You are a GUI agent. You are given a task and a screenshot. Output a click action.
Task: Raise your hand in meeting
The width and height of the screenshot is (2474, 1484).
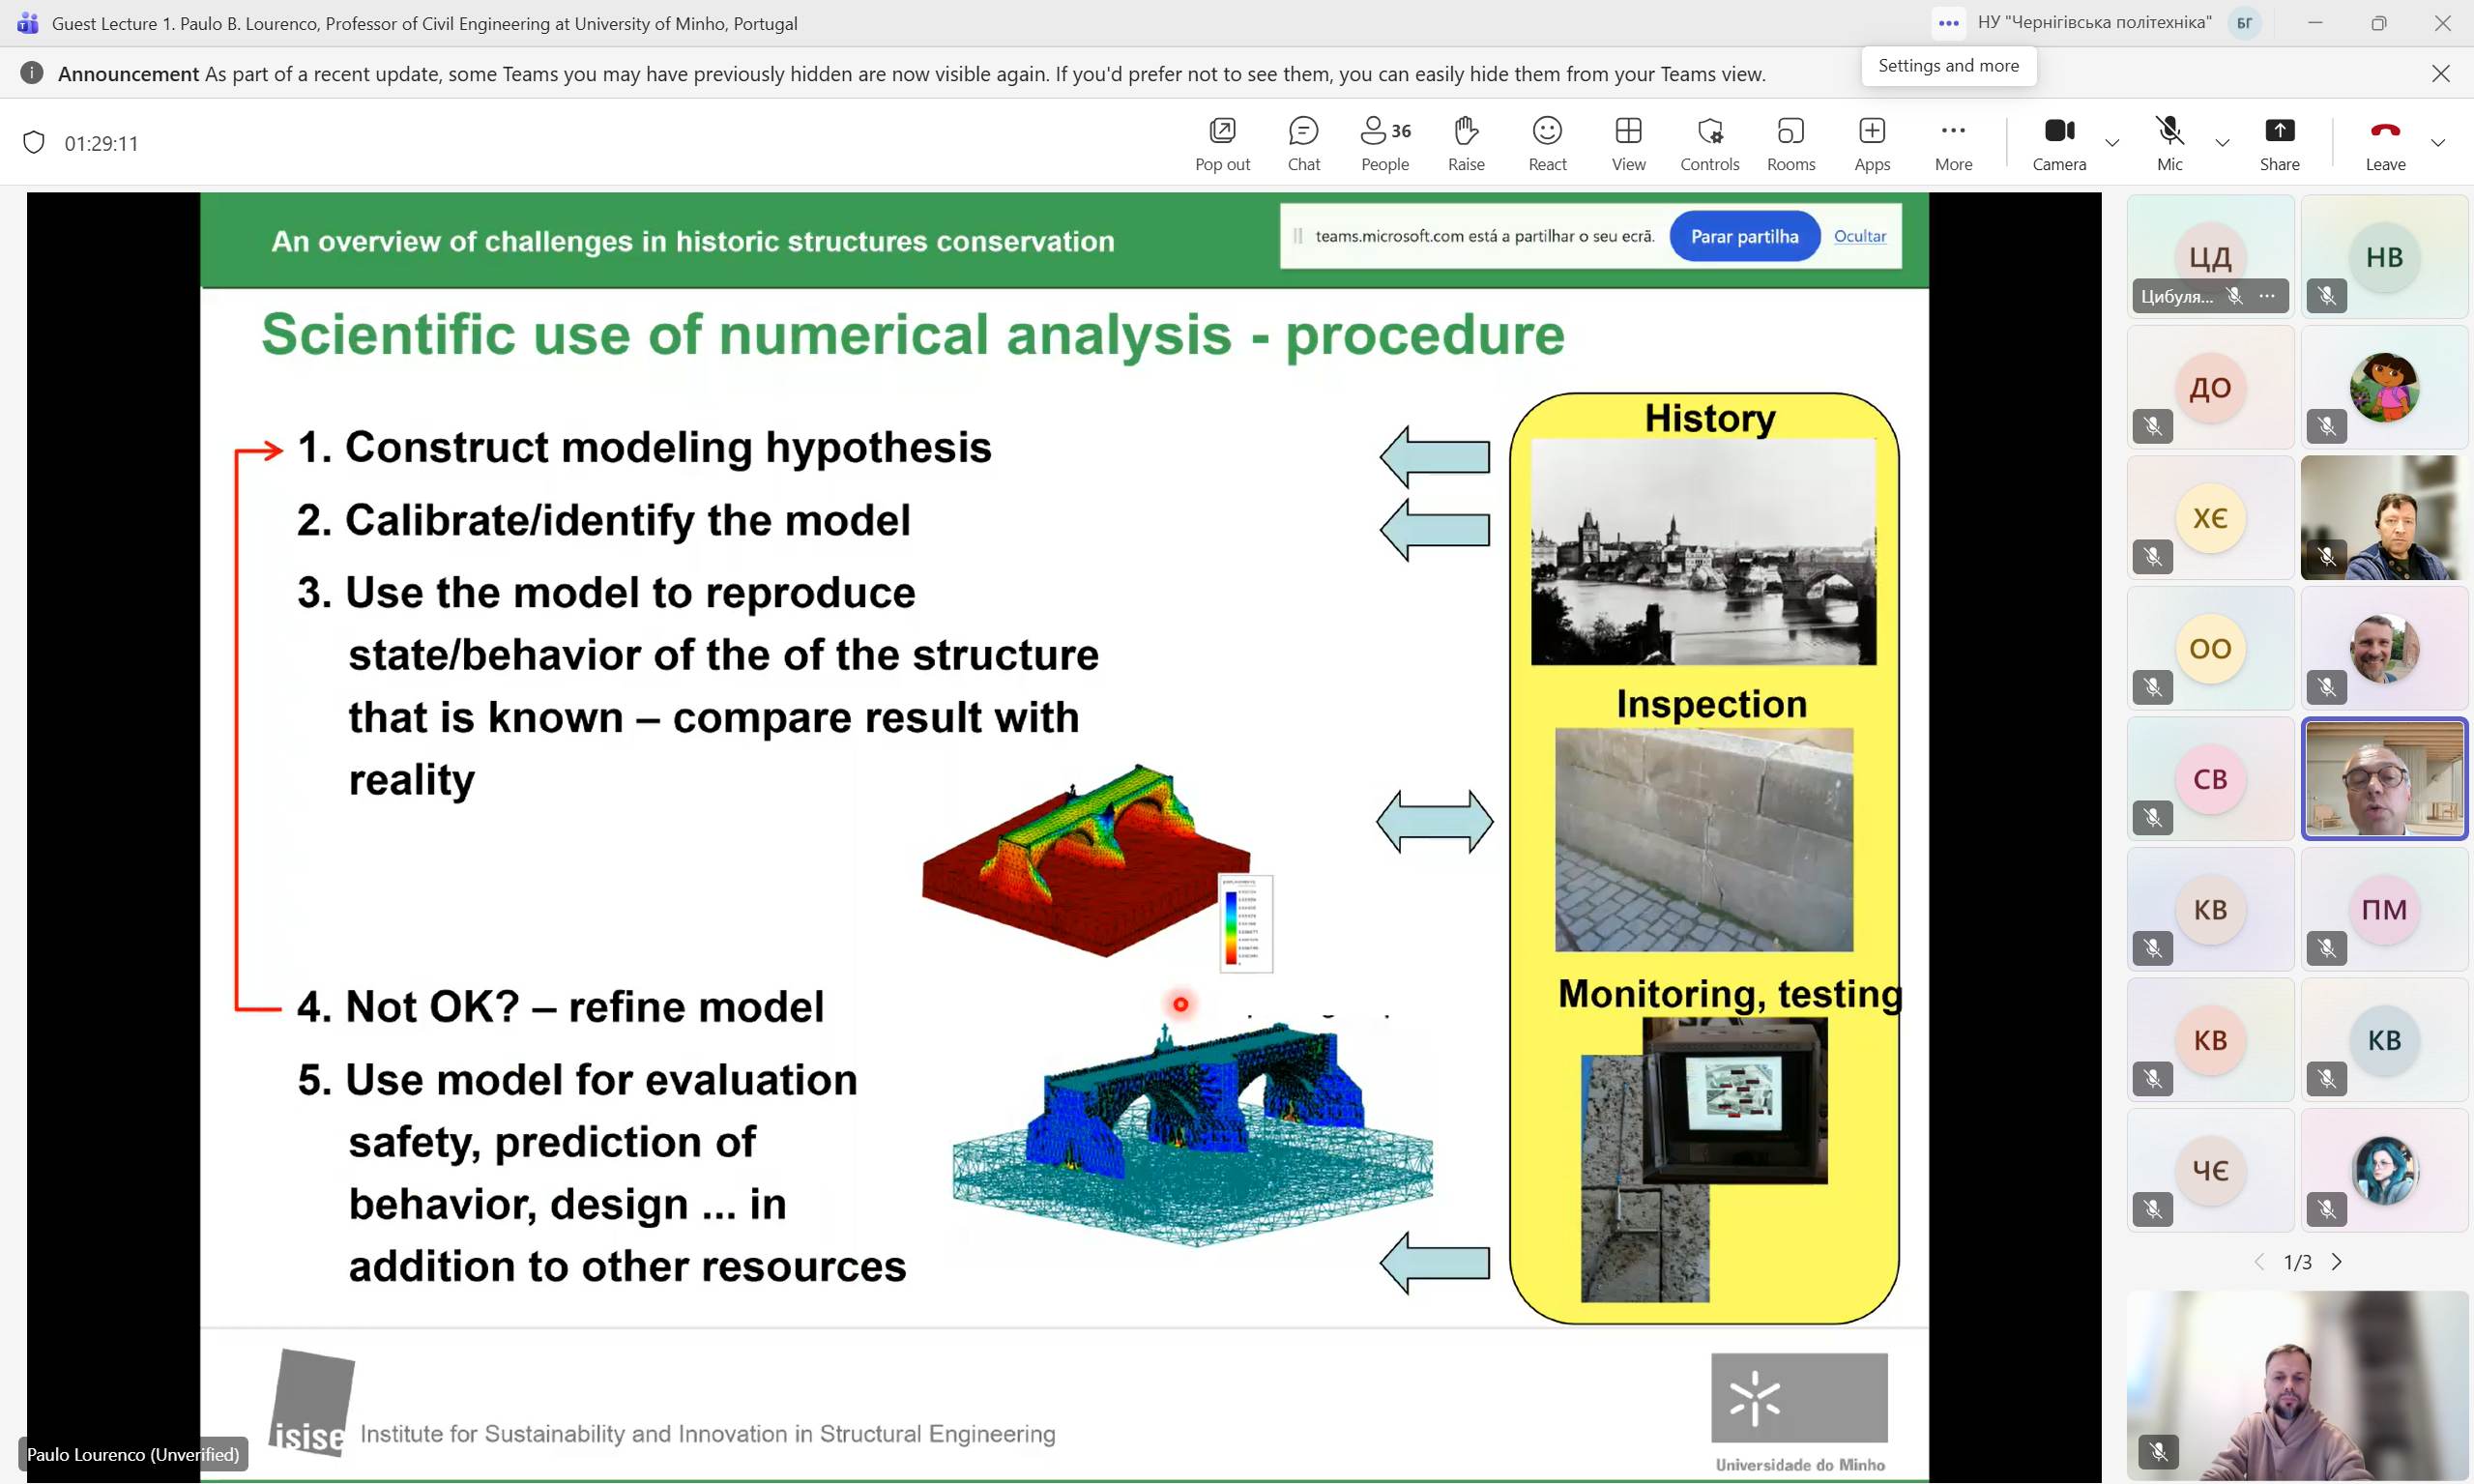coord(1466,143)
